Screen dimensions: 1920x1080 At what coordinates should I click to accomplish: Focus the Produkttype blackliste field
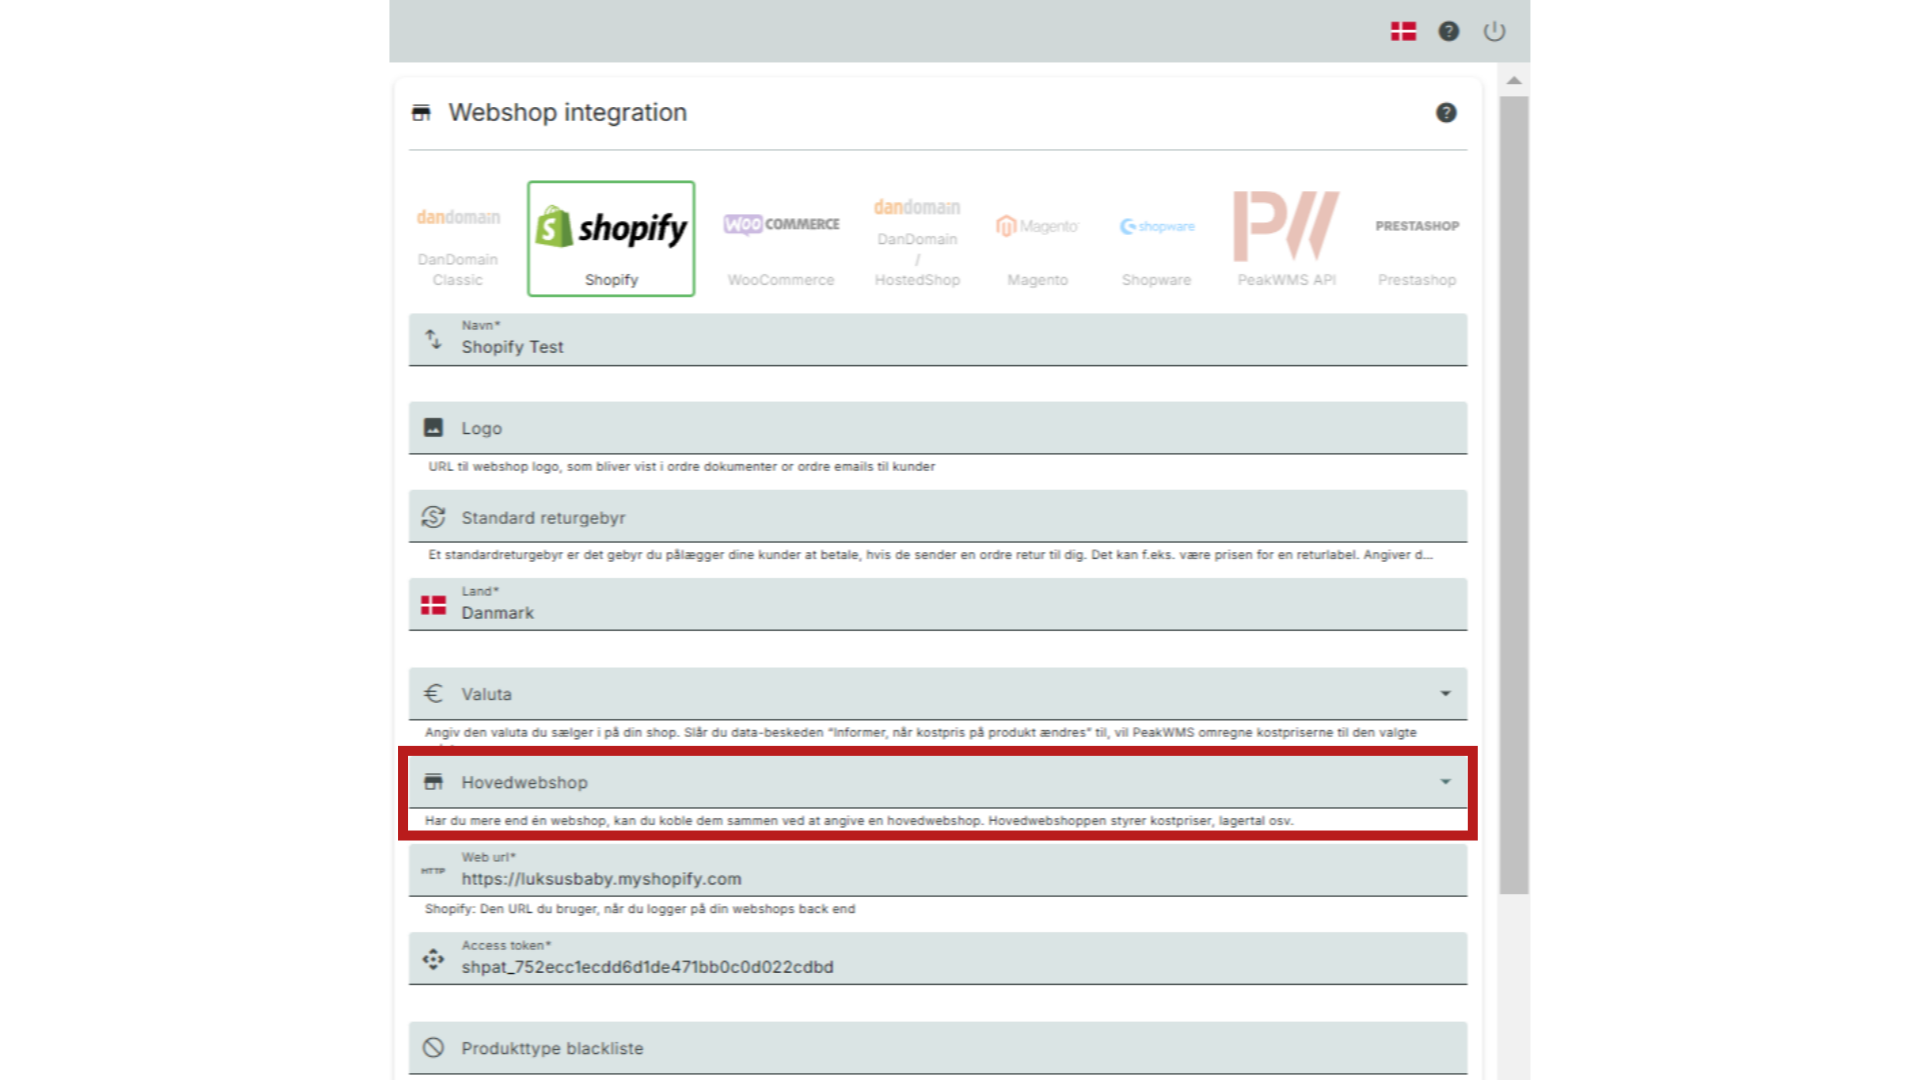pyautogui.click(x=938, y=1048)
